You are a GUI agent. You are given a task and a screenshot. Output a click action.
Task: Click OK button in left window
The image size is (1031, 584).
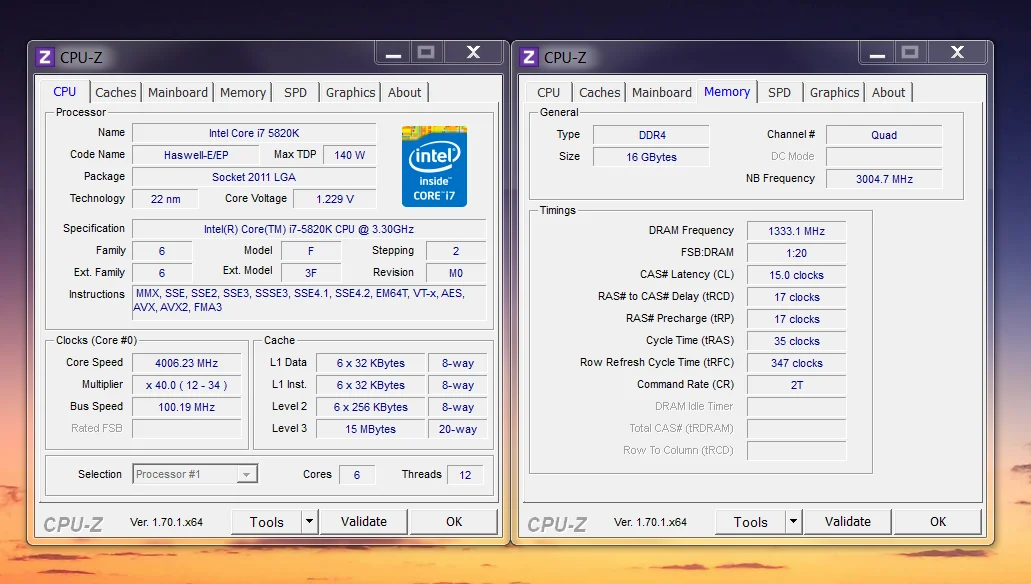(454, 522)
